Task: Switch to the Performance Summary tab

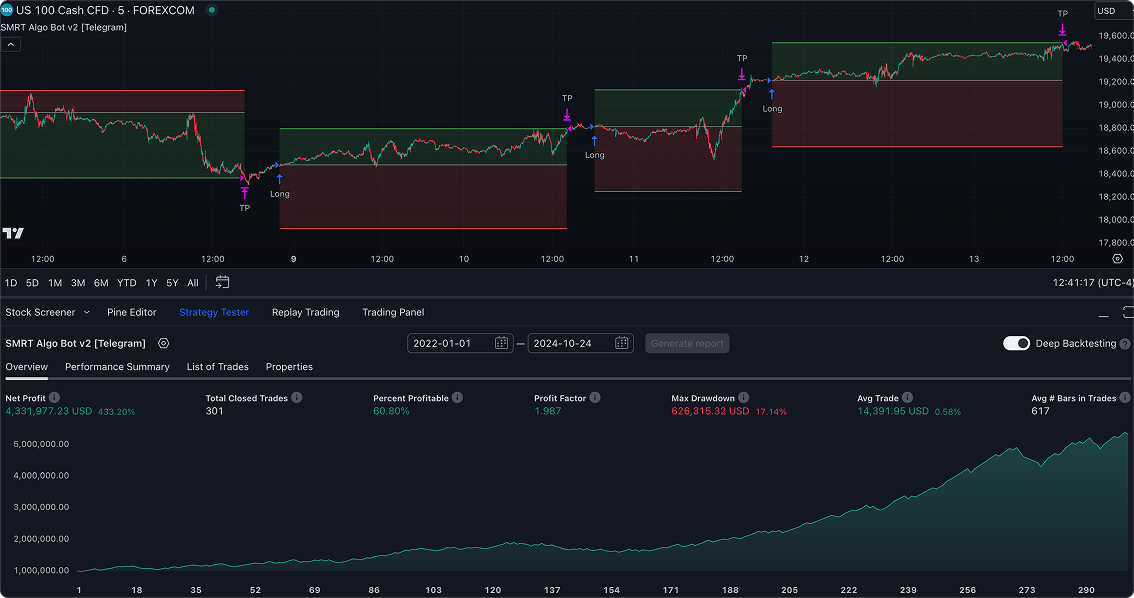Action: pos(117,367)
